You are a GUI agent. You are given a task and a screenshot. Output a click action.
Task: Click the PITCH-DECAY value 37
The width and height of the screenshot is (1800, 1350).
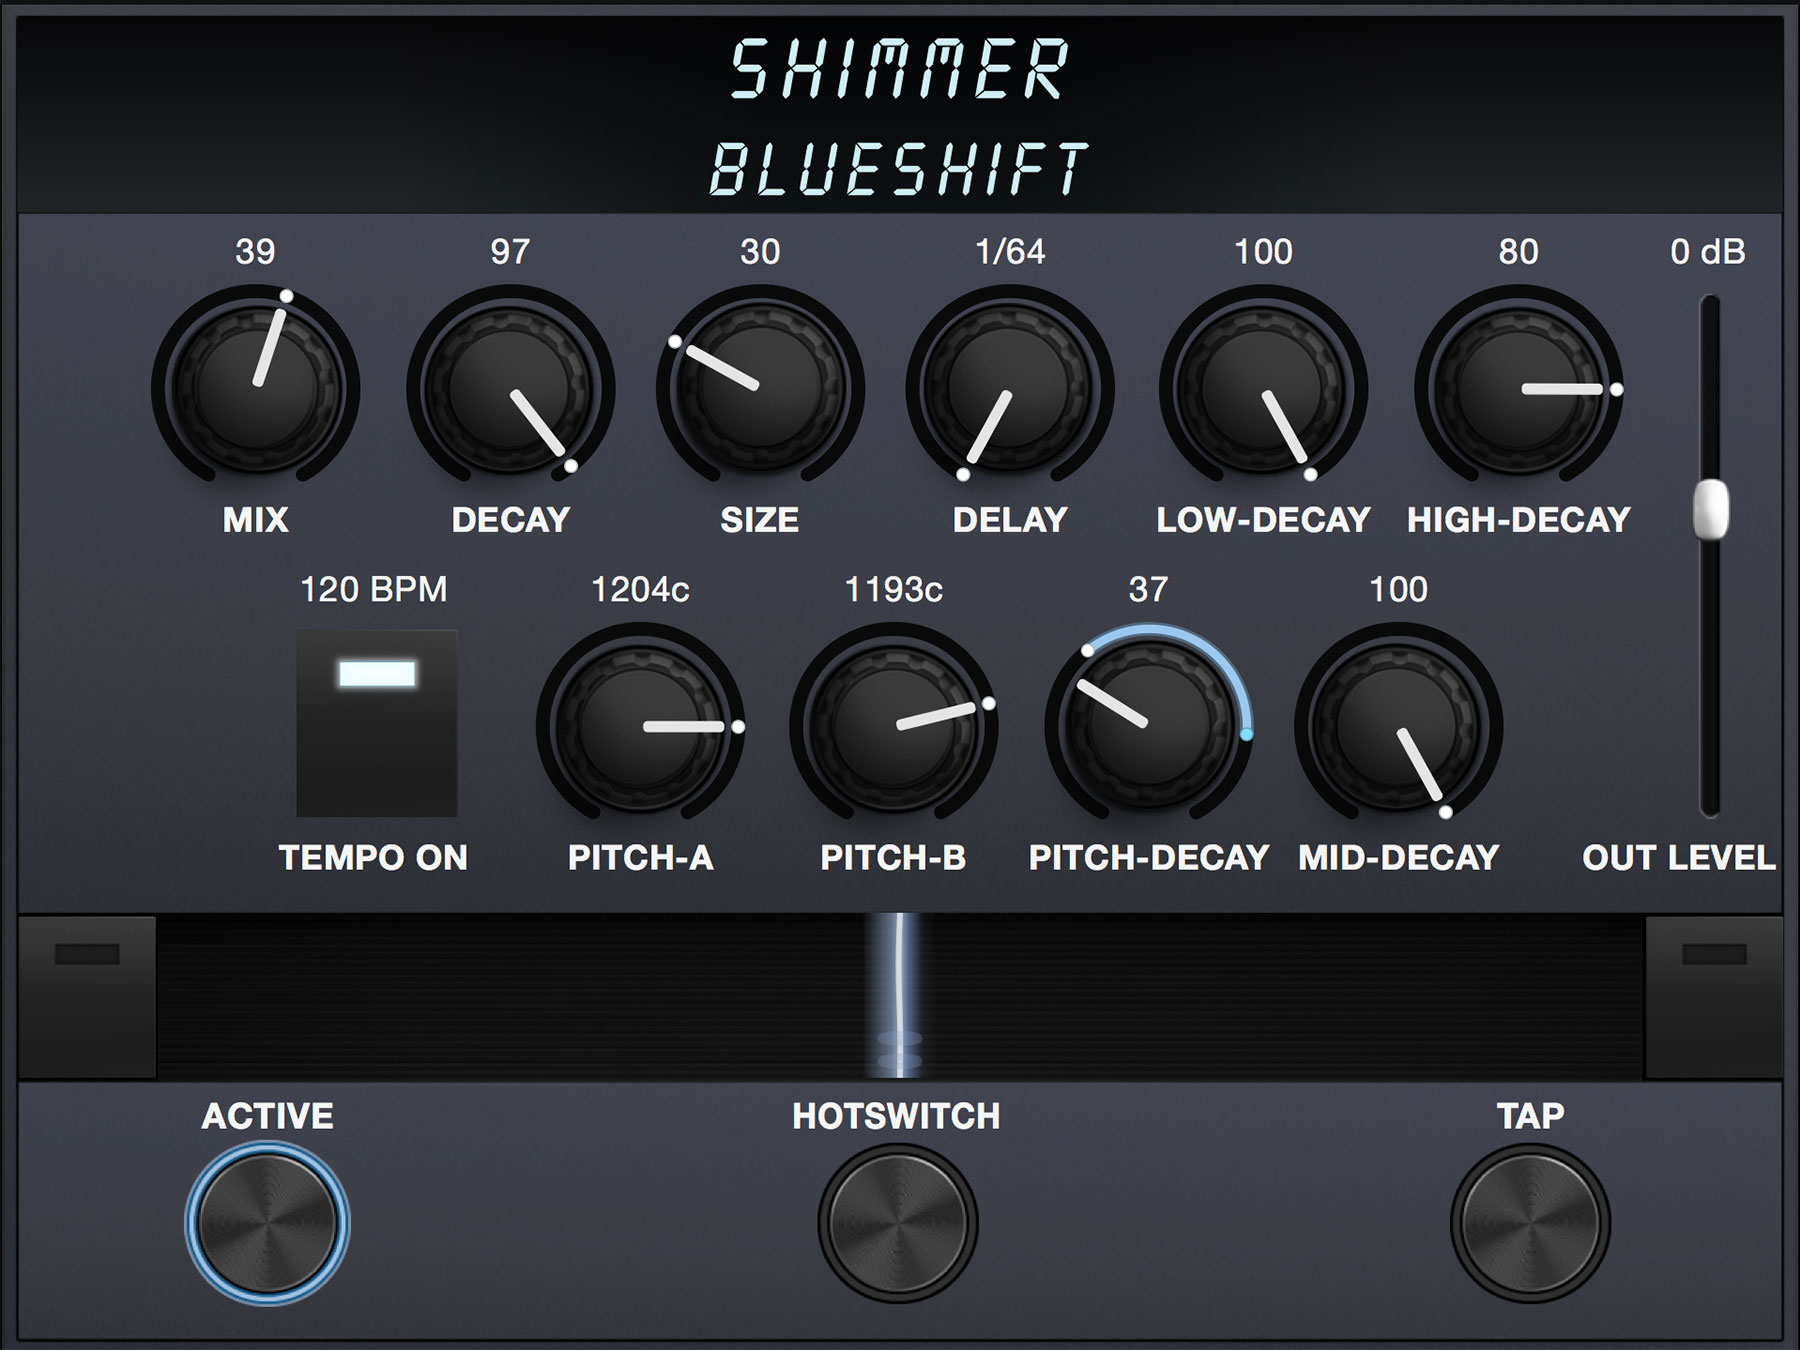pos(1148,589)
